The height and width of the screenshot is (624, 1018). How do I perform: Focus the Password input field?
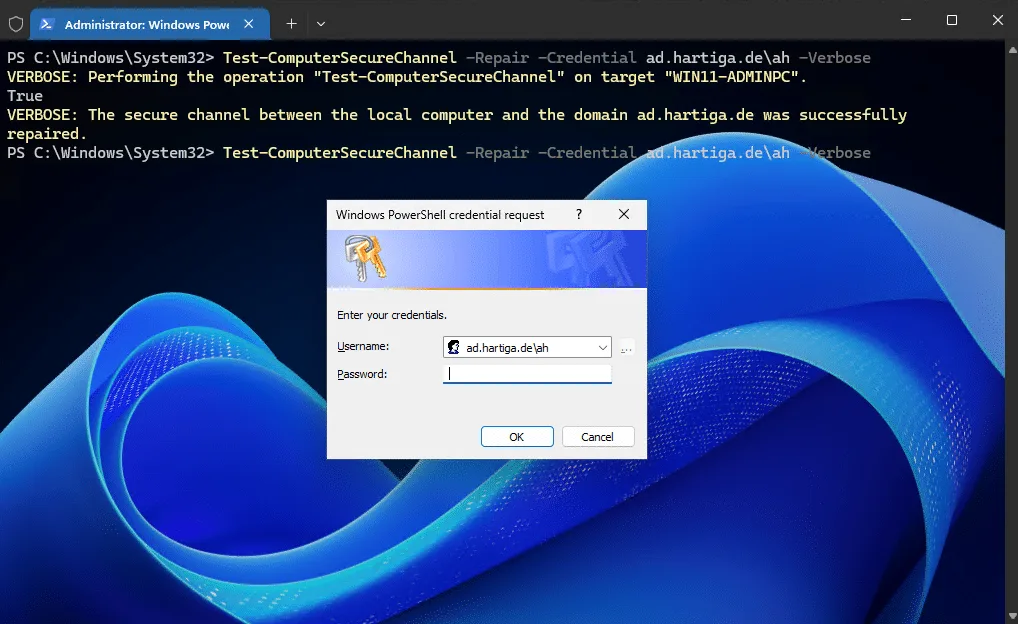tap(527, 374)
